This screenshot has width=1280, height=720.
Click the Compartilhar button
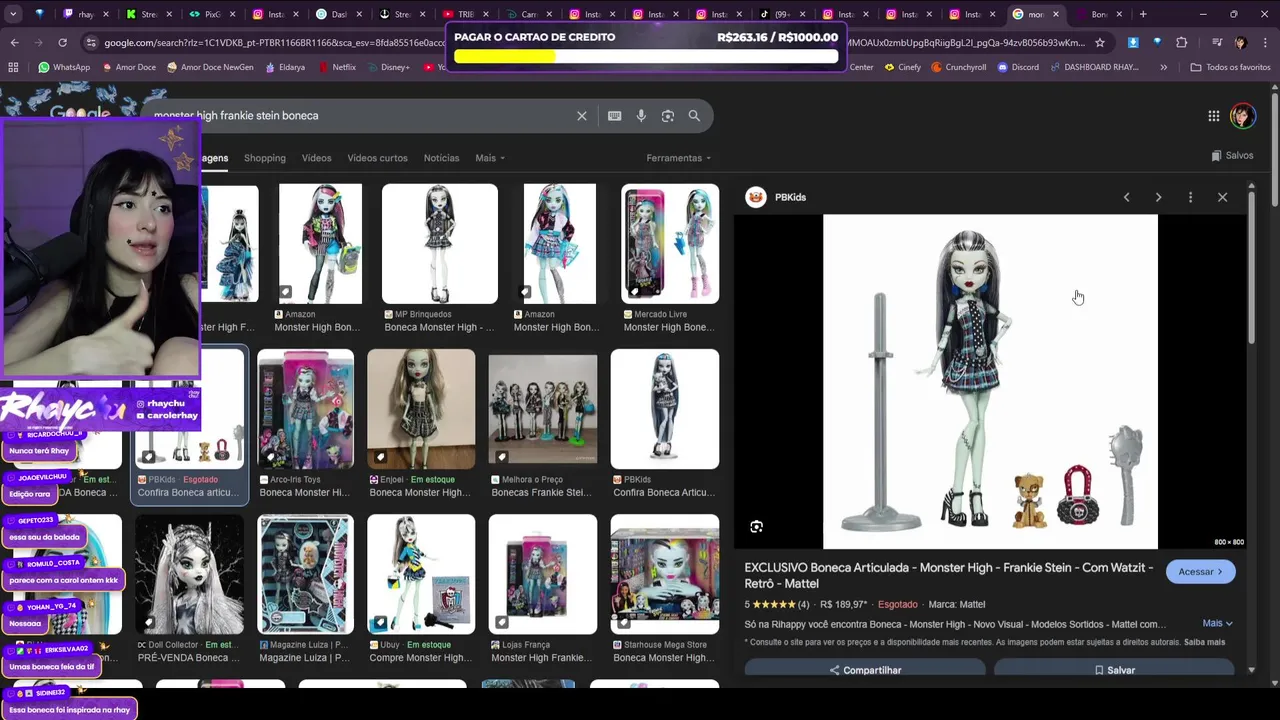[865, 670]
